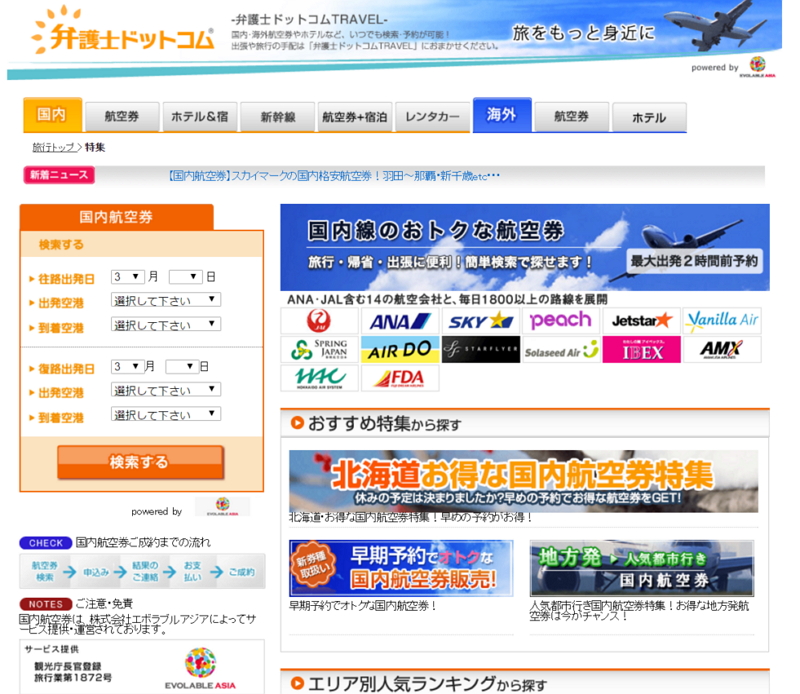Click the IBEX airline logo
Image resolution: width=800 pixels, height=694 pixels.
click(x=641, y=350)
